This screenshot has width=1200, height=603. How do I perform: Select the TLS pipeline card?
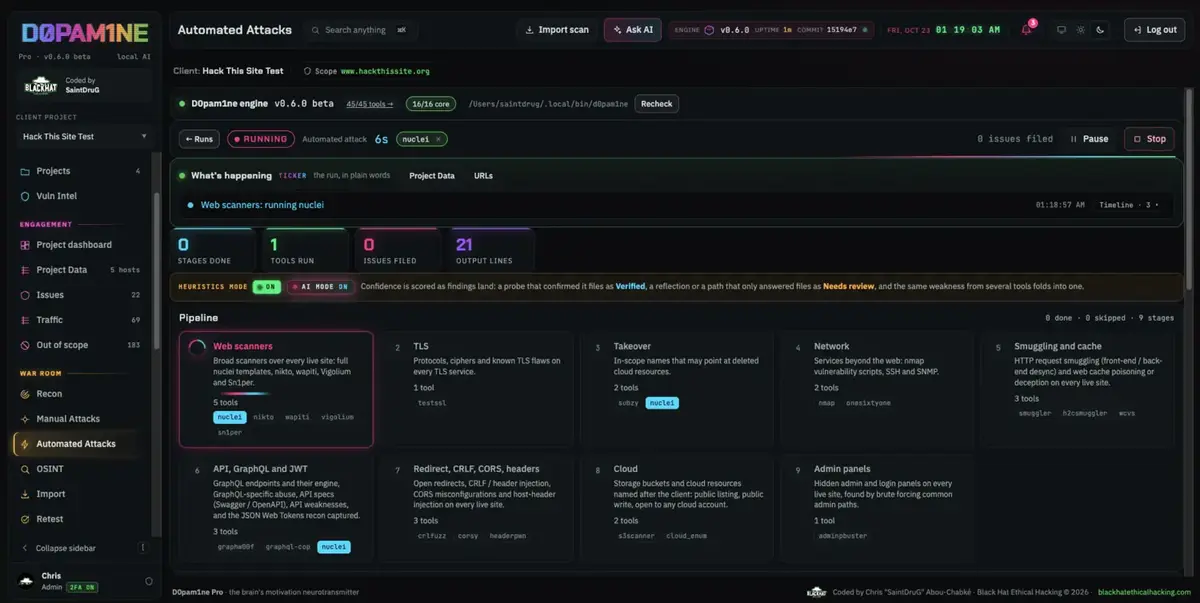click(x=477, y=389)
